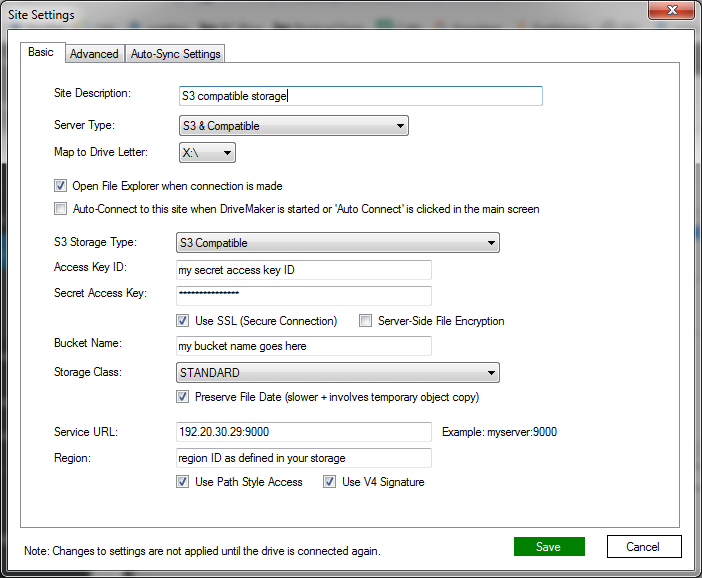Expand the Server Type dropdown

(292, 126)
